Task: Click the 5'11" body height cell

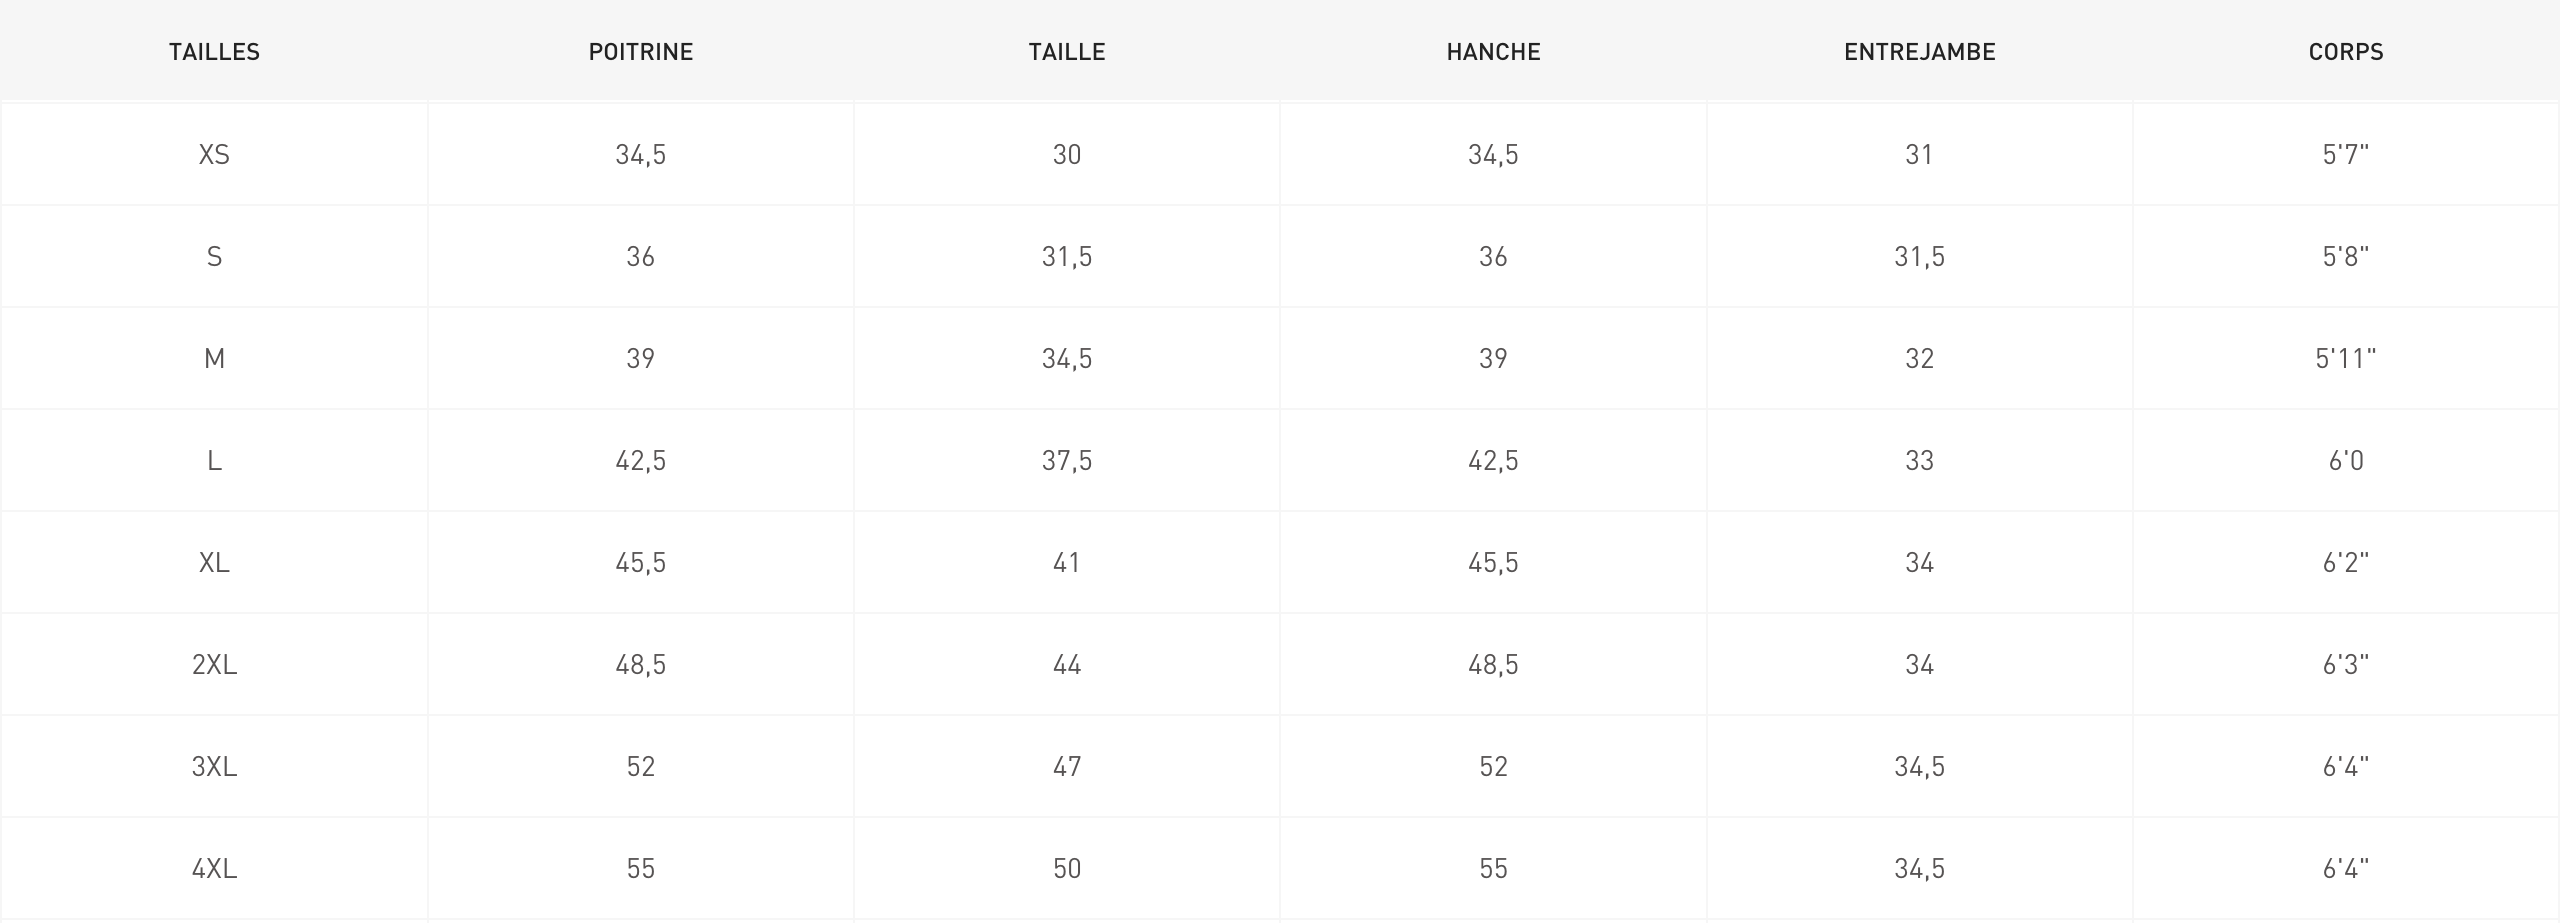Action: [2346, 358]
